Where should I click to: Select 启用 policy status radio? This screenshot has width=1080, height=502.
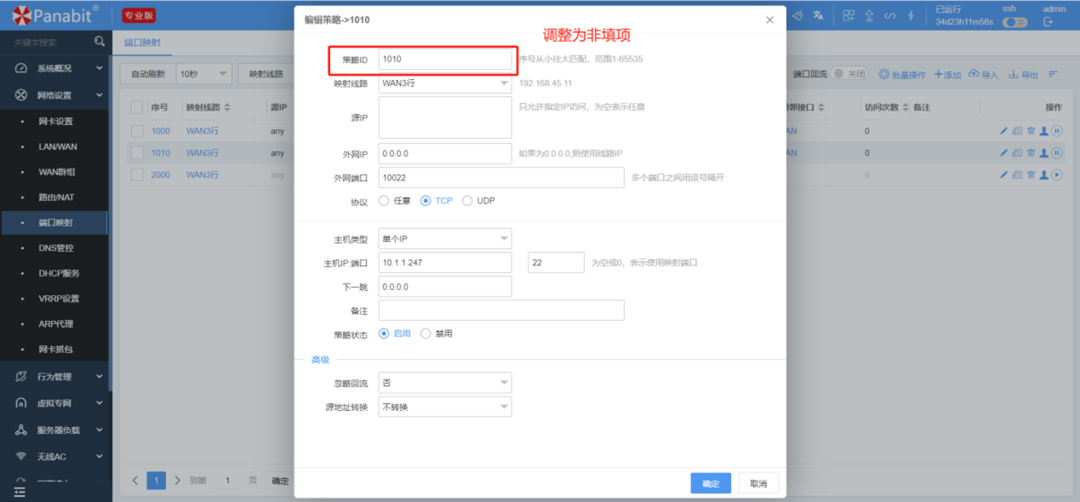coord(384,333)
